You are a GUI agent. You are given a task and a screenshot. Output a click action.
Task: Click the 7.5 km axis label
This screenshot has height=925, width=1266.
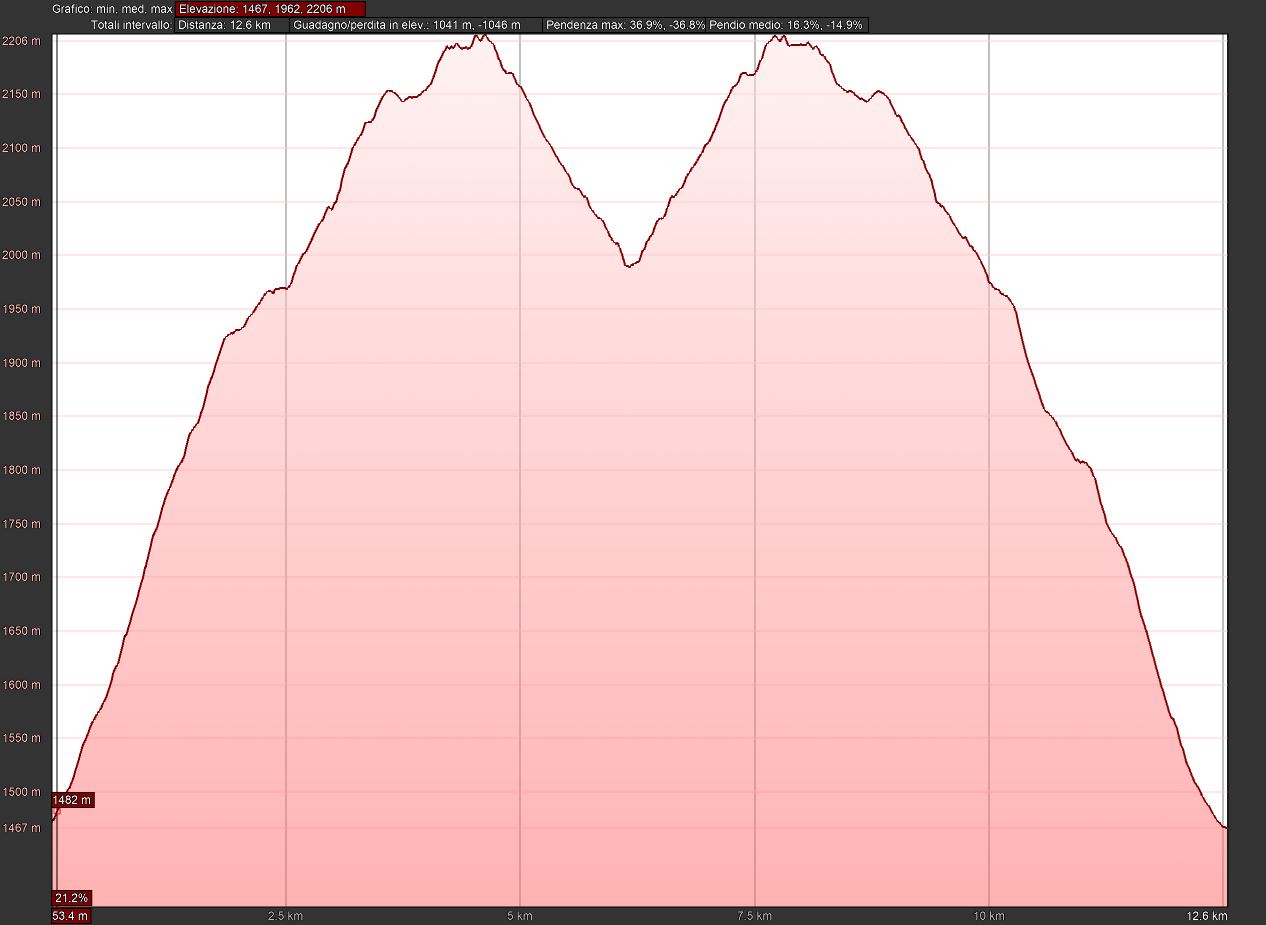[x=754, y=916]
